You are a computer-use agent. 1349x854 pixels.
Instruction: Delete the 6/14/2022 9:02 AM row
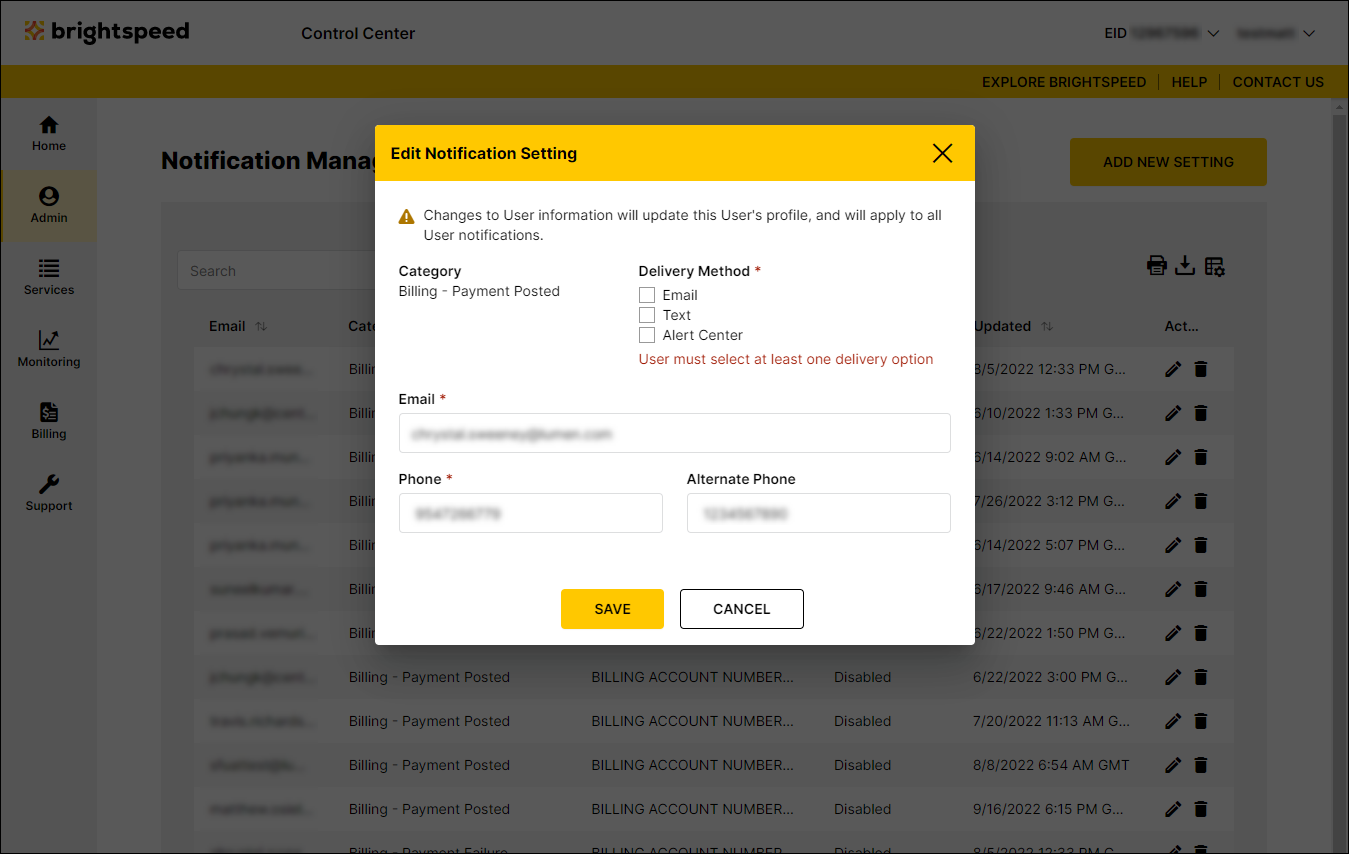click(x=1201, y=457)
